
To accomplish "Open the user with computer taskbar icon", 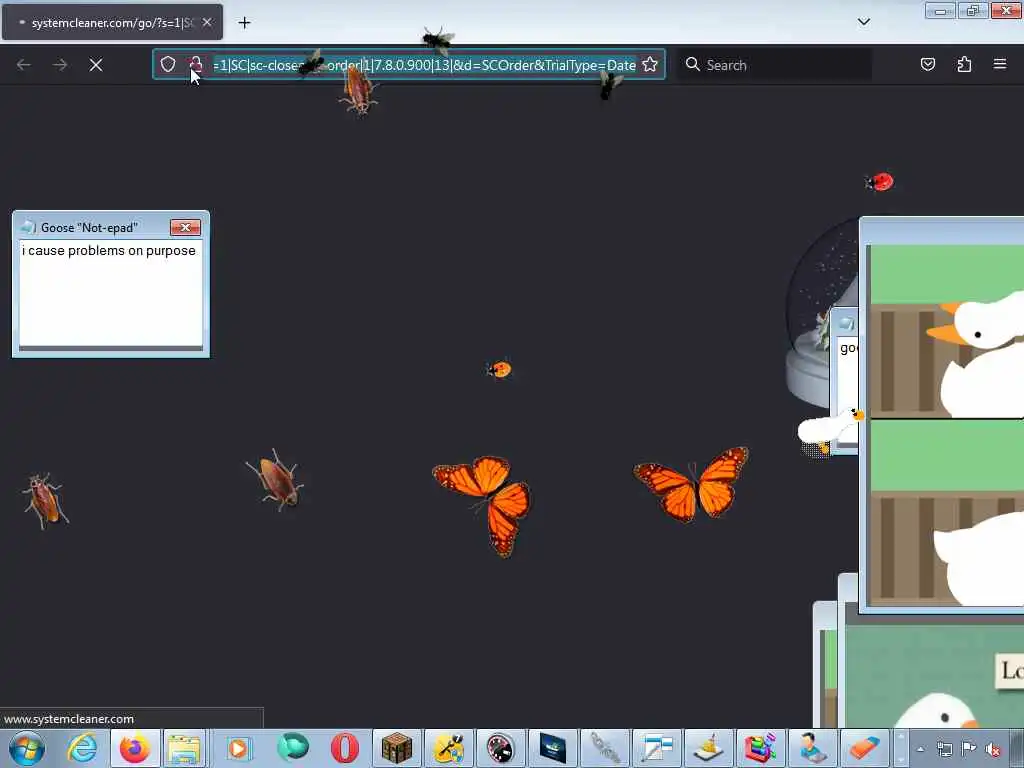I will pyautogui.click(x=813, y=748).
